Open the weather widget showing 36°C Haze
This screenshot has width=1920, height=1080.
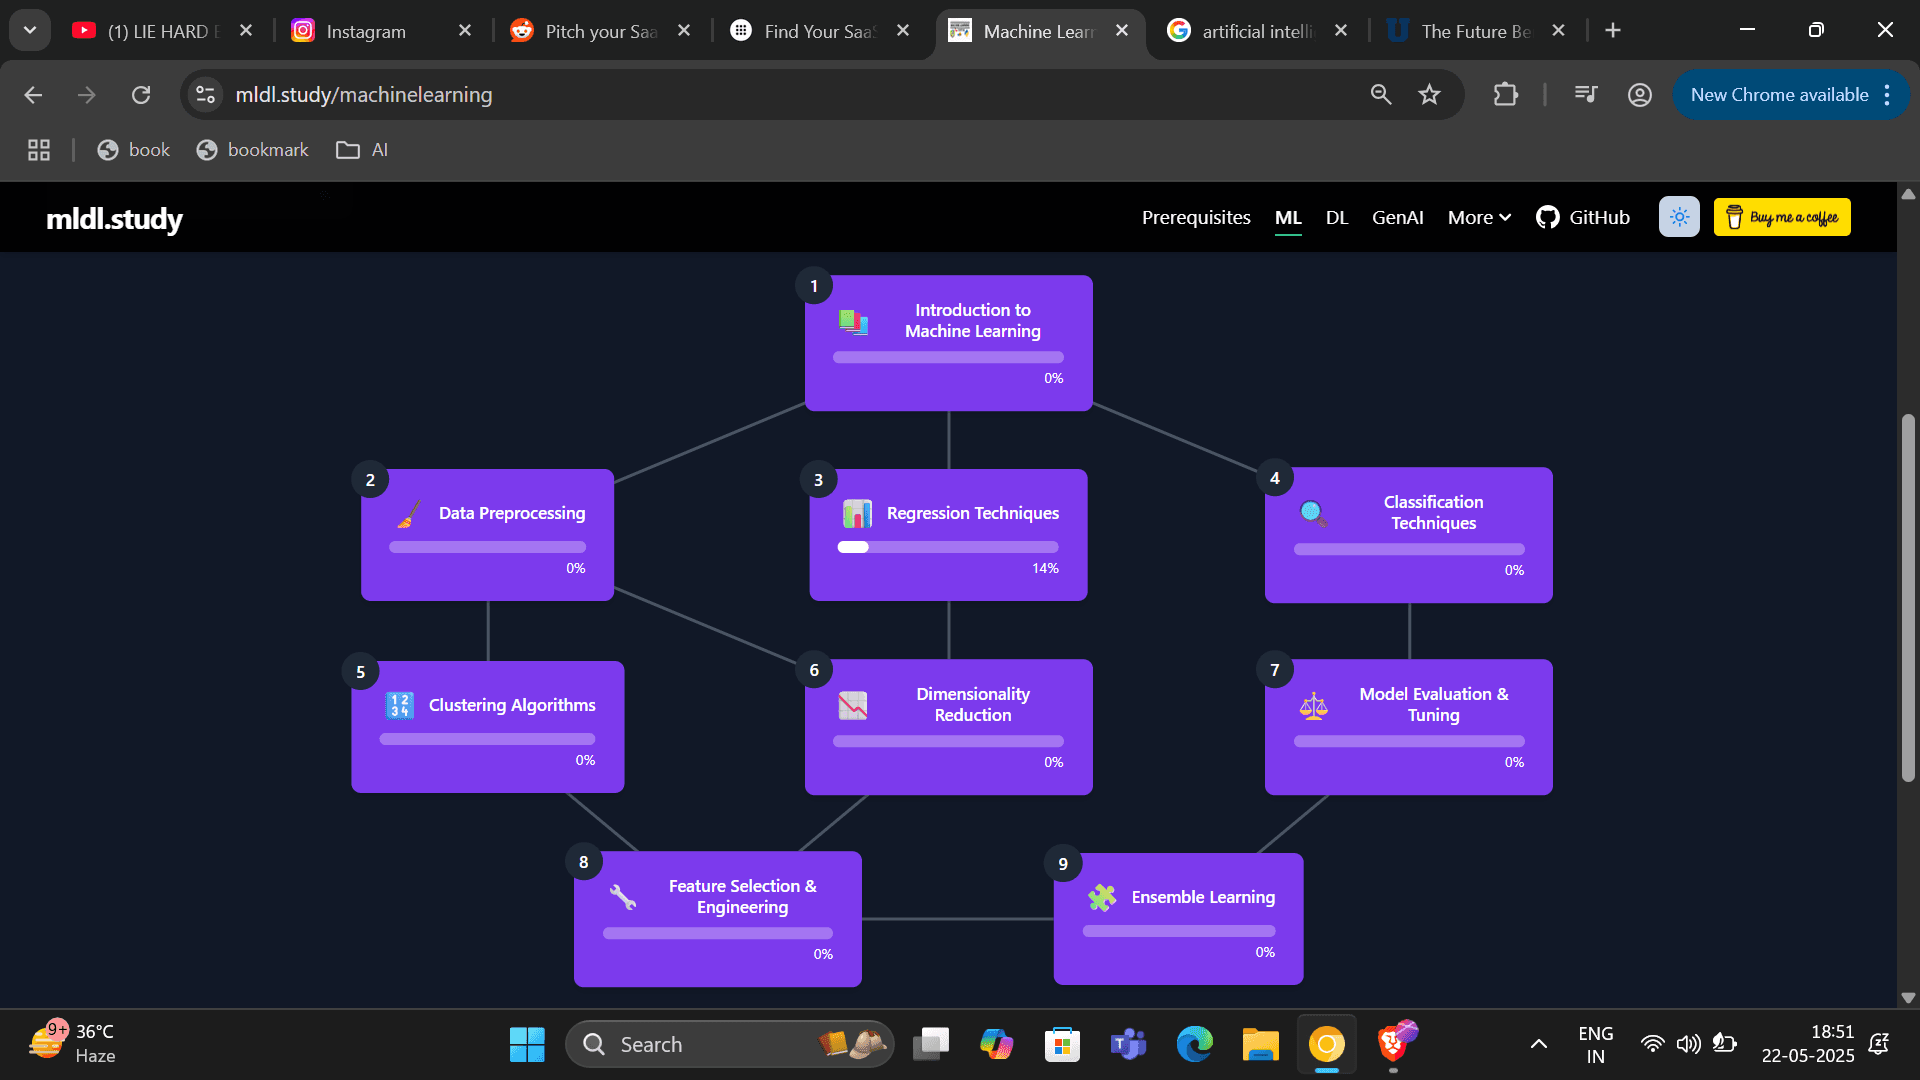coord(72,1043)
